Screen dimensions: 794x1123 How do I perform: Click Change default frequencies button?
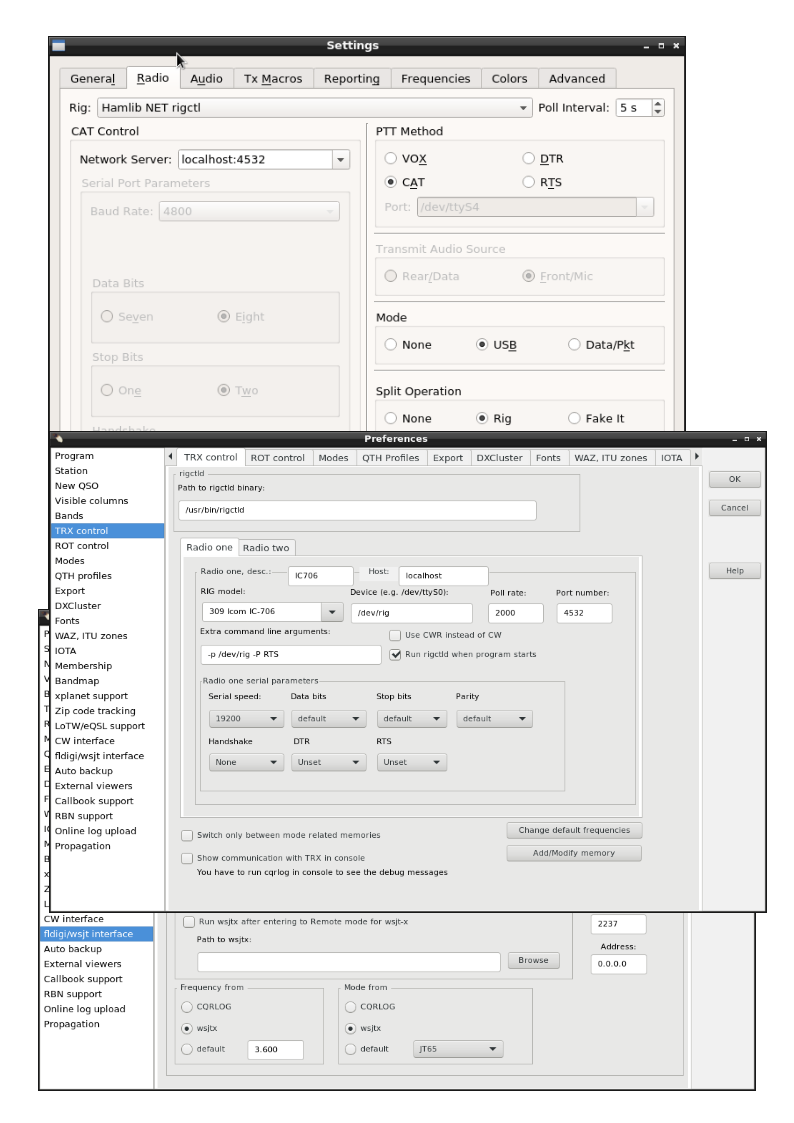pyautogui.click(x=574, y=830)
